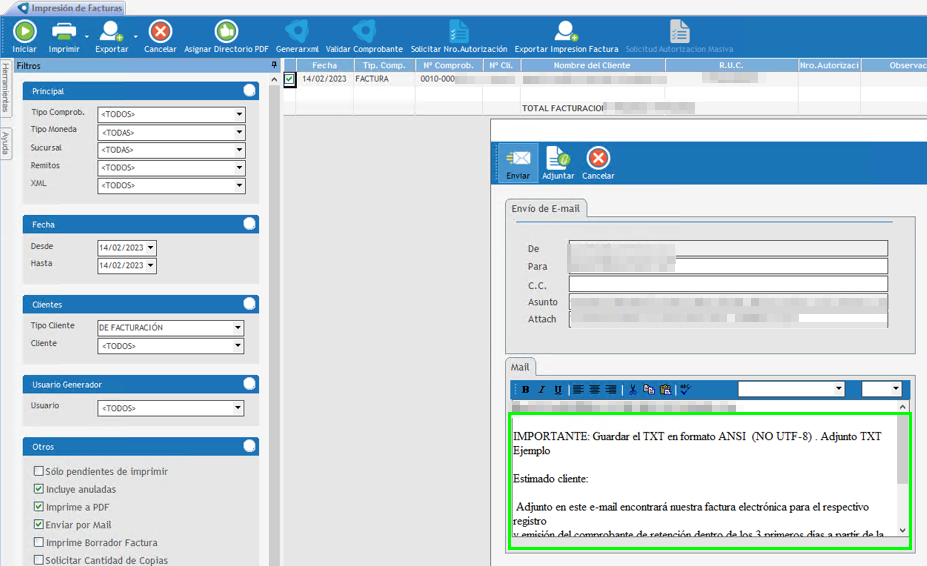This screenshot has width=927, height=566.
Task: Click the cut scissors icon
Action: click(633, 389)
